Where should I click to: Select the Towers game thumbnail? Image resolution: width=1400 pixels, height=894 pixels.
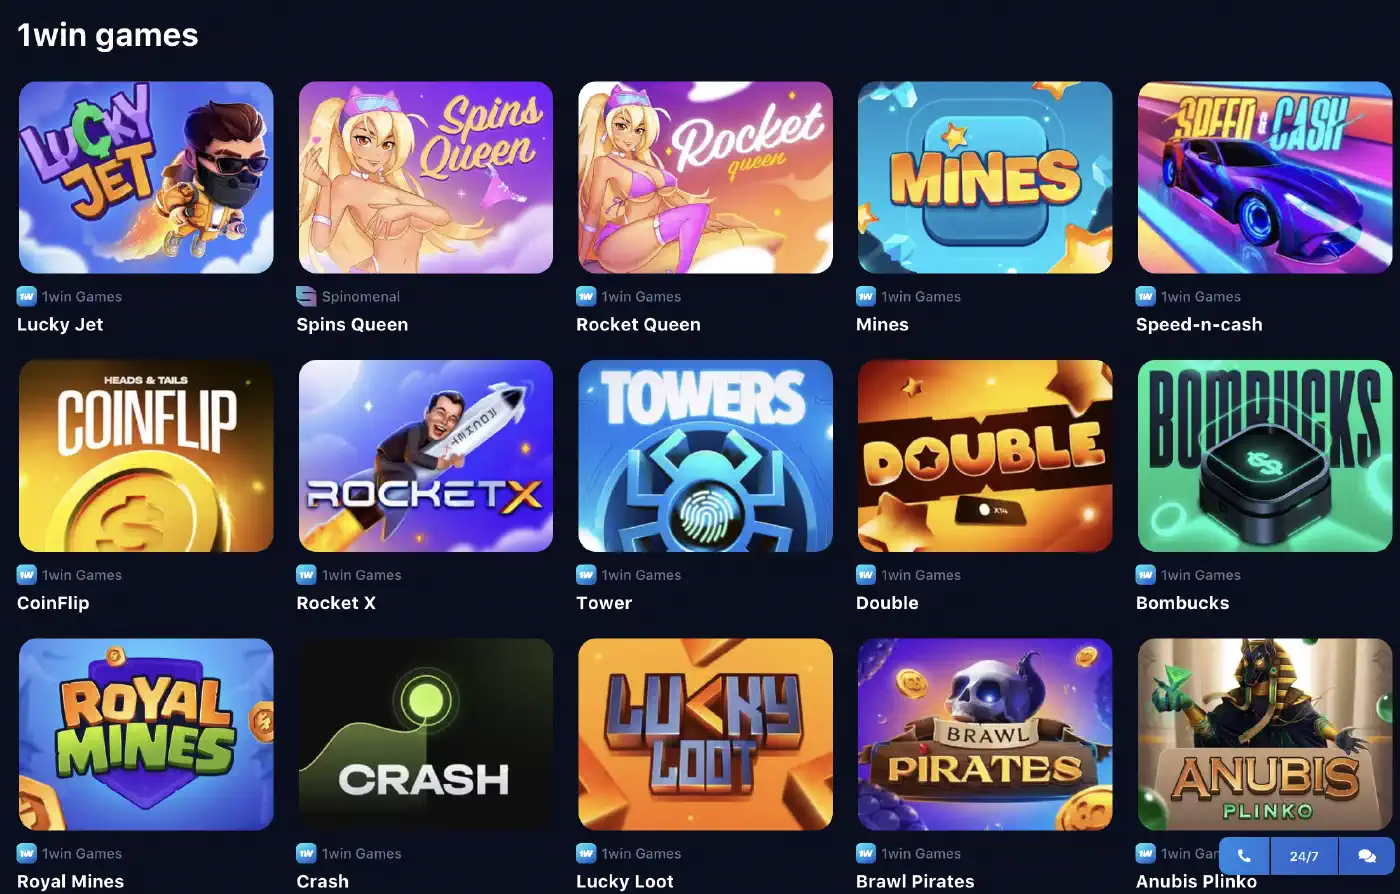(705, 456)
